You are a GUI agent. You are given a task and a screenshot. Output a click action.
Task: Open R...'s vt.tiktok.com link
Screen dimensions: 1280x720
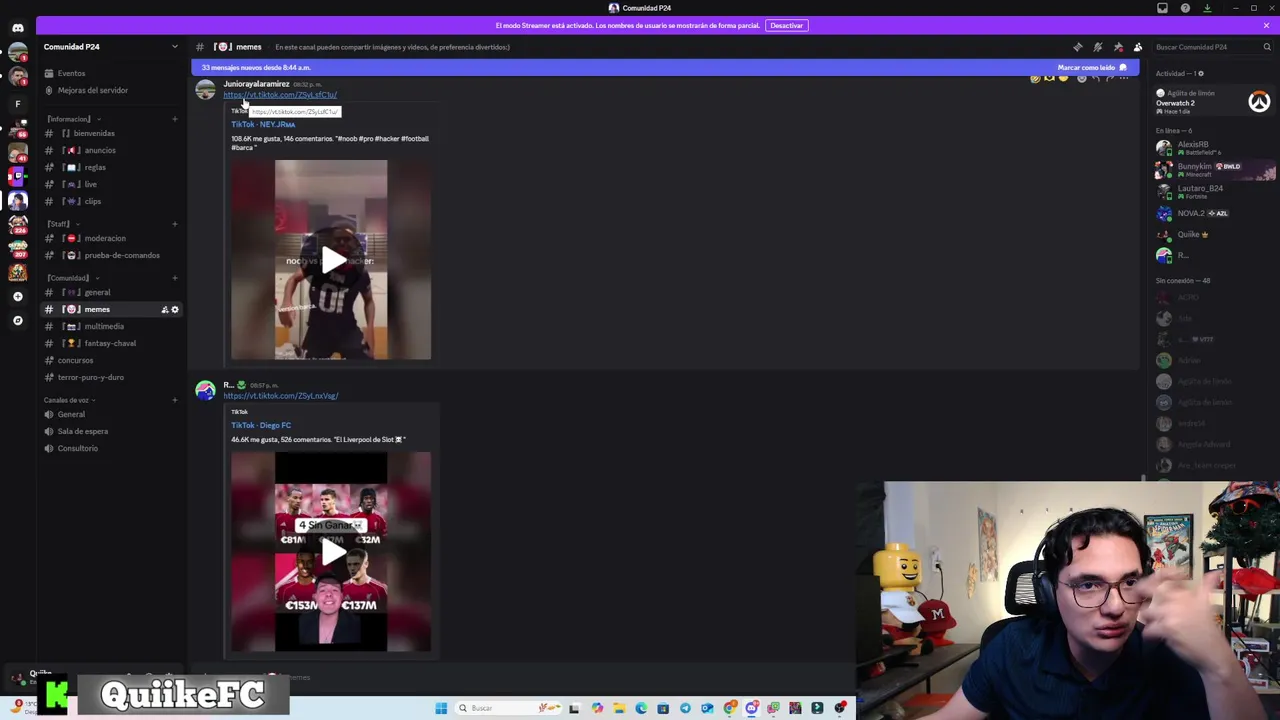point(280,396)
